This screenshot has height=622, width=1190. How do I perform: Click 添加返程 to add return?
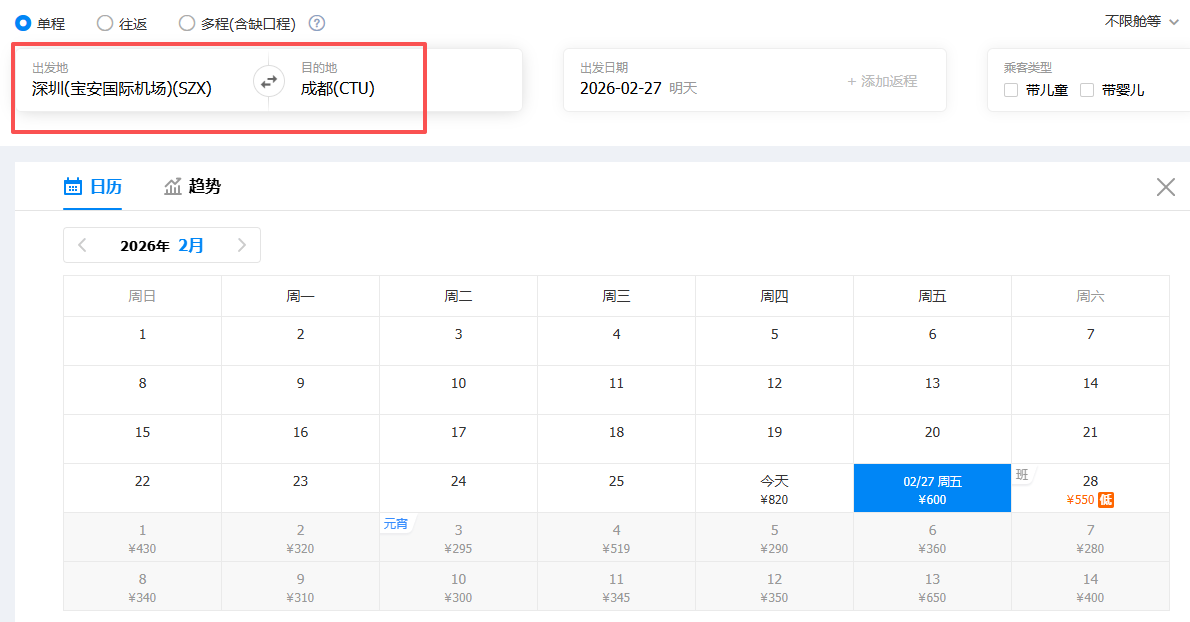(x=881, y=81)
